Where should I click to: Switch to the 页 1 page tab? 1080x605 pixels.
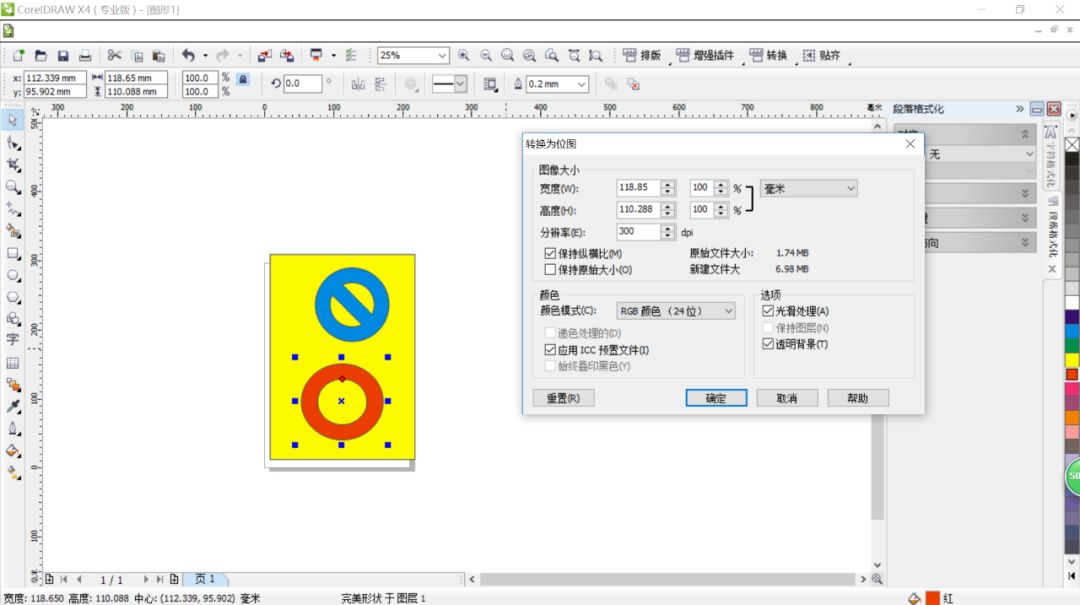(x=206, y=578)
